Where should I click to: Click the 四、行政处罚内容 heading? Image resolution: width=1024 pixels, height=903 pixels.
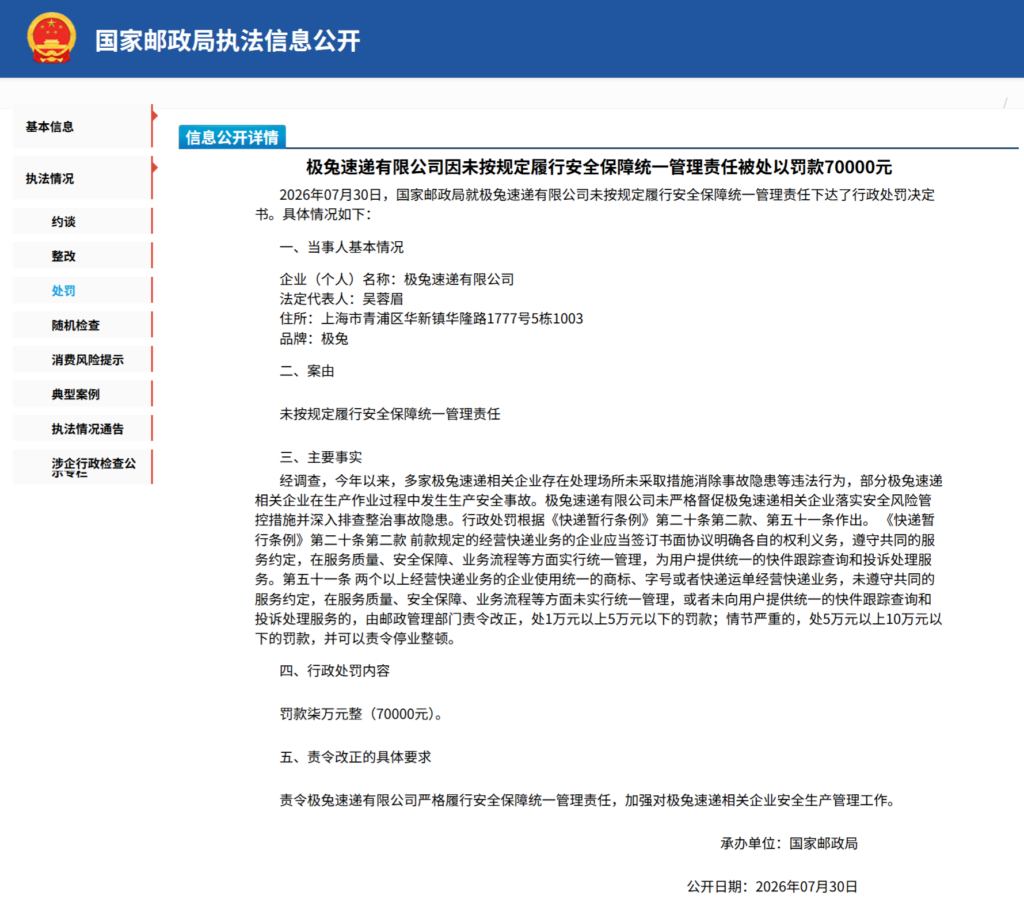(x=334, y=671)
